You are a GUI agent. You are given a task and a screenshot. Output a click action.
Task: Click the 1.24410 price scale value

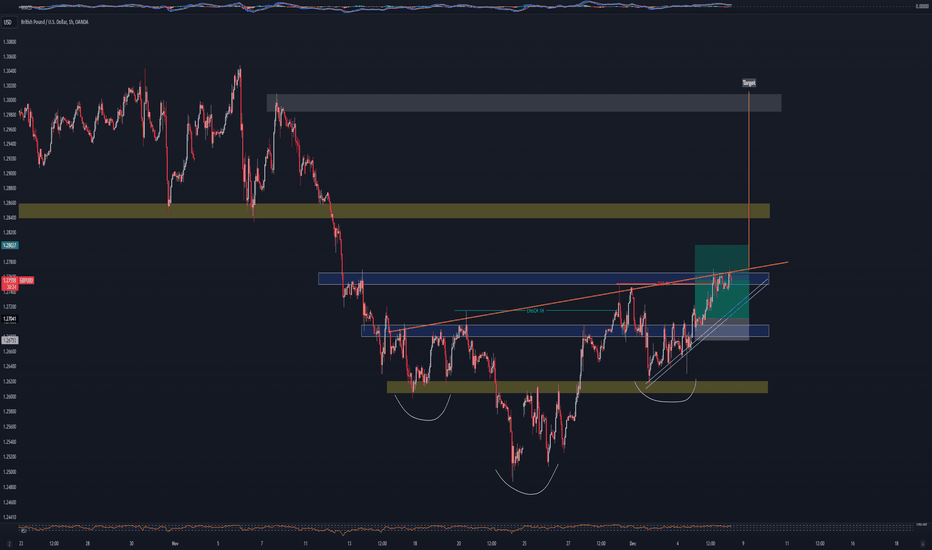[x=10, y=517]
